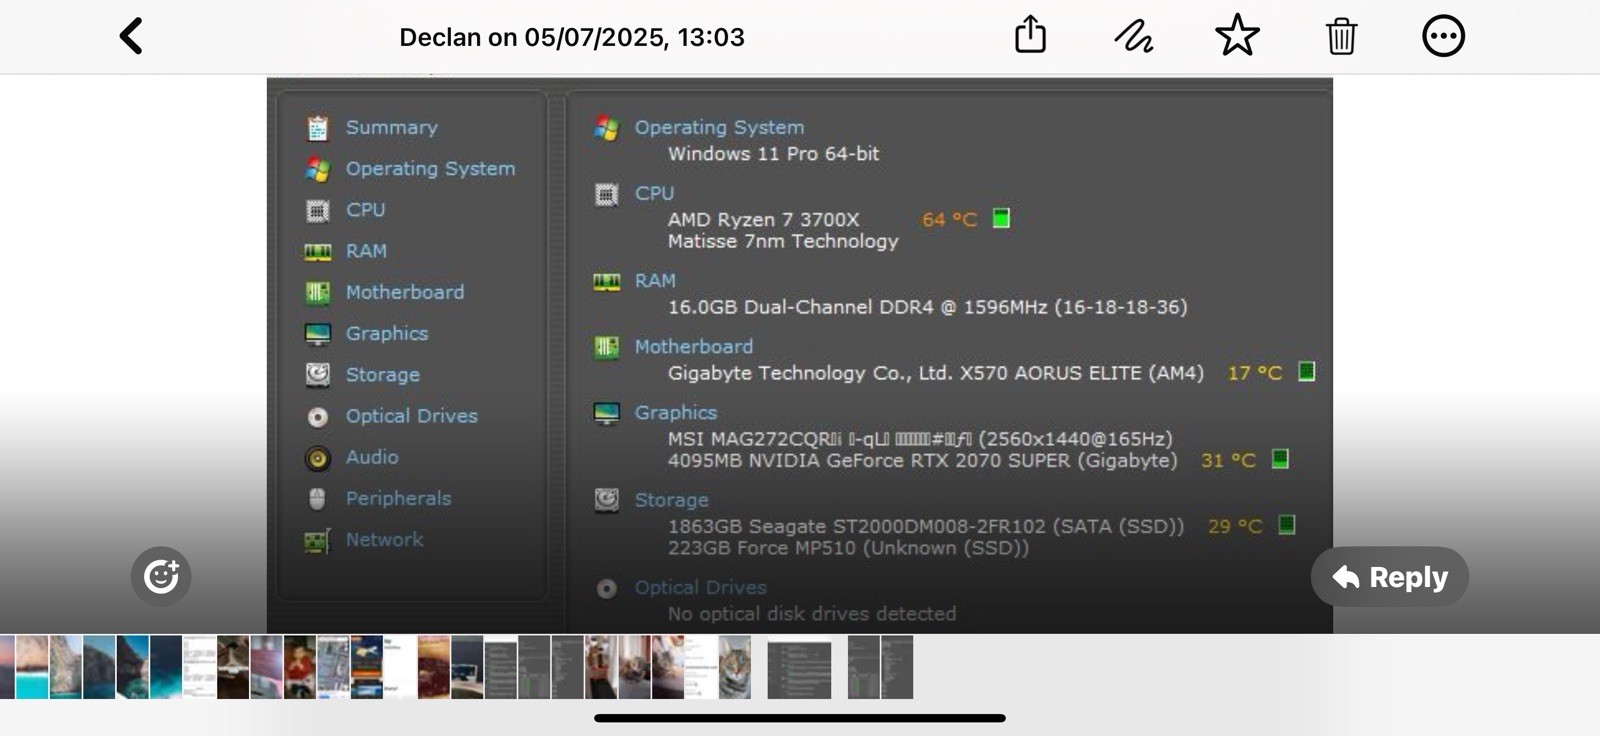Screen dimensions: 1600x736
Task: Click the Summary clipboard icon
Action: coord(317,128)
